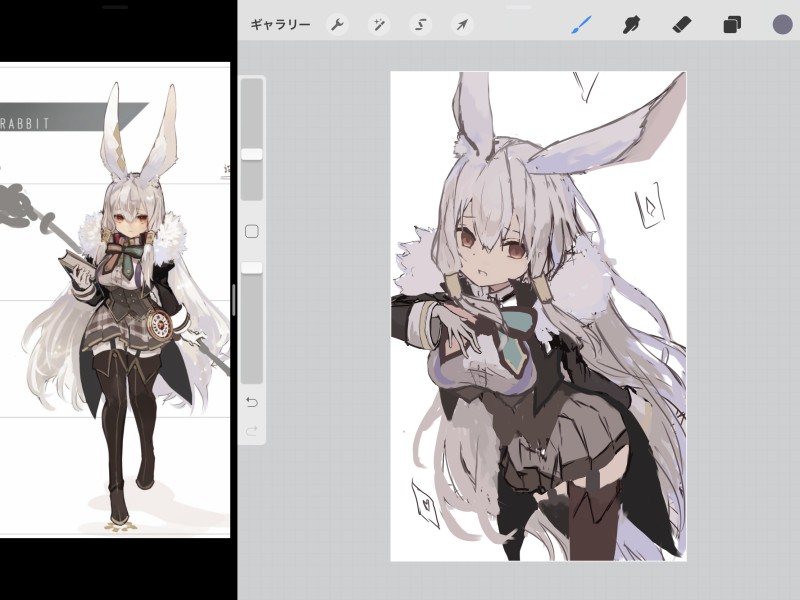Tap the square modify button on sidebar

pyautogui.click(x=252, y=232)
